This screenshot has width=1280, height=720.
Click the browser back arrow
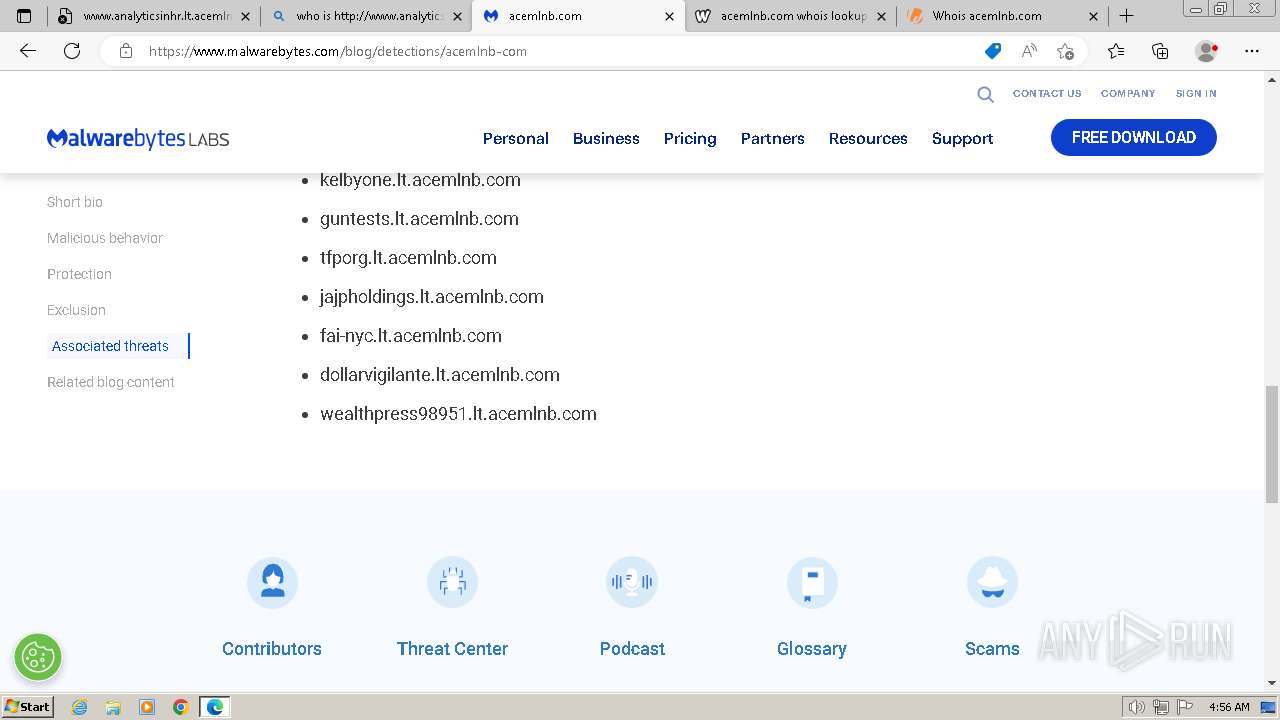[x=28, y=51]
